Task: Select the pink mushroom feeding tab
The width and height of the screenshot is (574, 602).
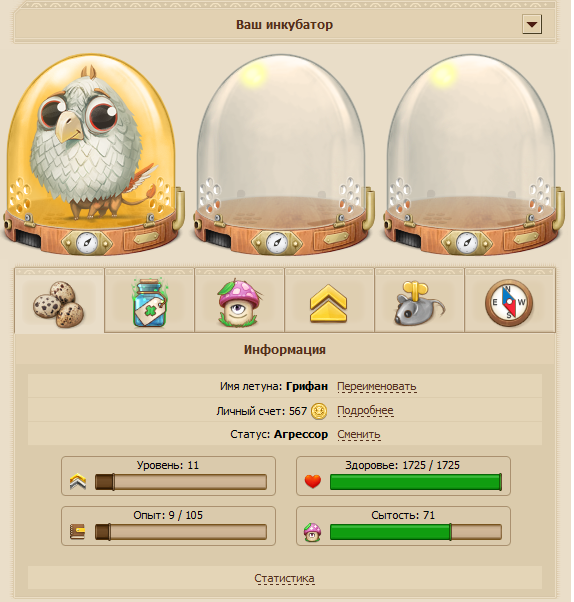Action: click(239, 301)
